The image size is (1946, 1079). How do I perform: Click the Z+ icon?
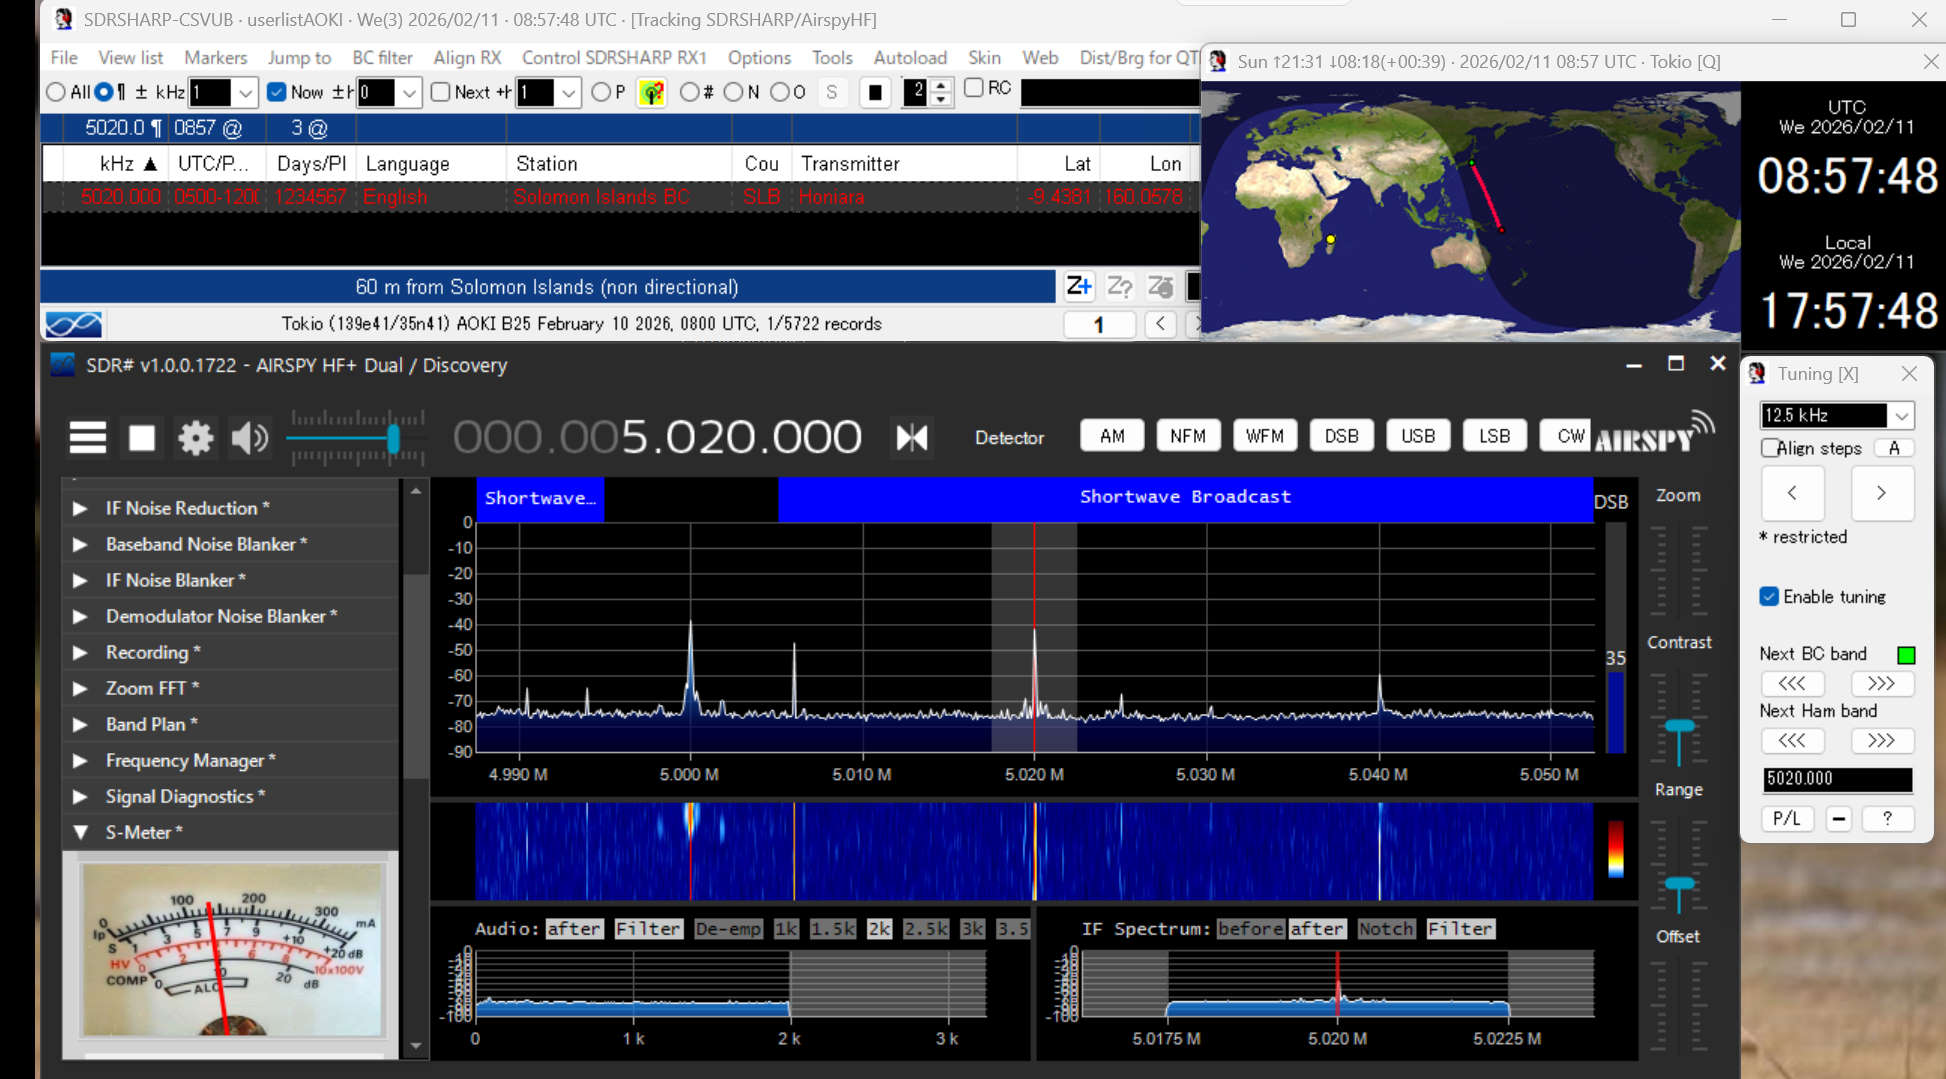point(1078,287)
